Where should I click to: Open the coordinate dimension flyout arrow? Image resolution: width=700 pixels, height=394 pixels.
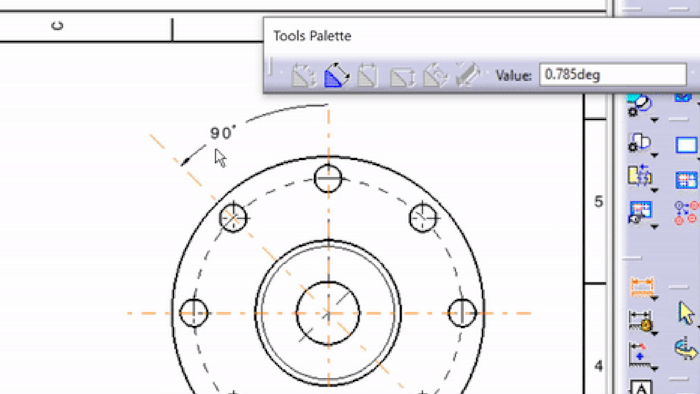pyautogui.click(x=654, y=369)
